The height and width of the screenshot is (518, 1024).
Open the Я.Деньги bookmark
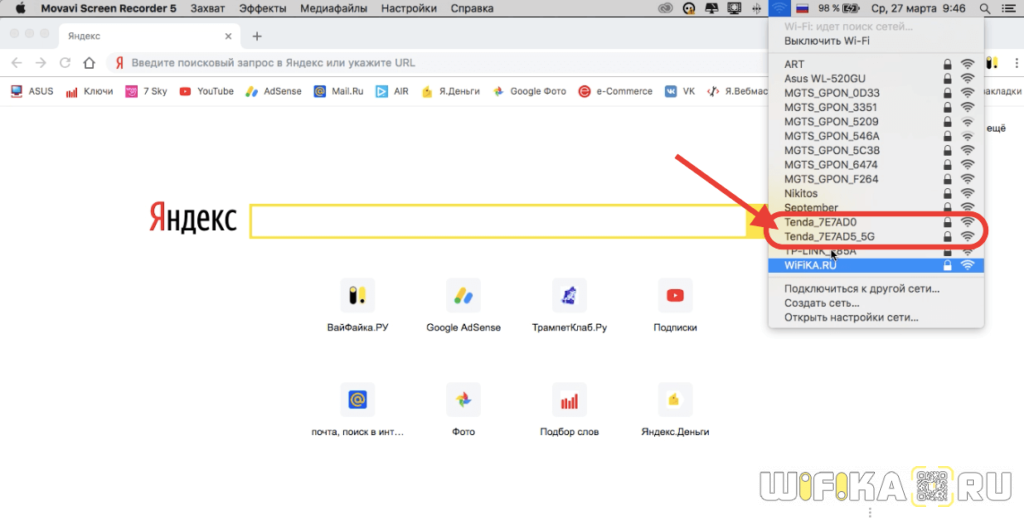(x=450, y=91)
